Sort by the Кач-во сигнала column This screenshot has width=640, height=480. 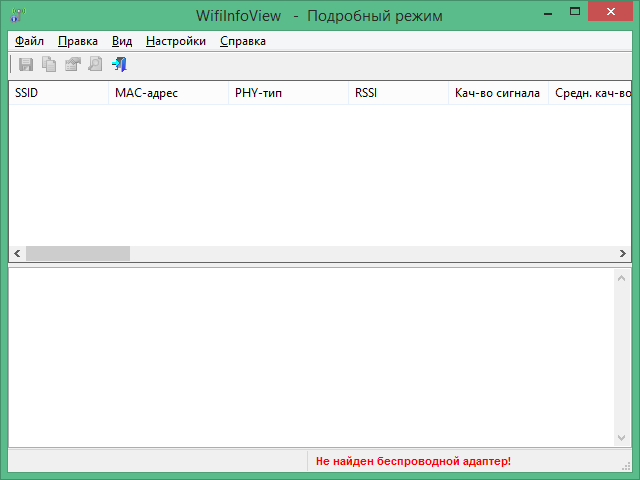[x=497, y=93]
